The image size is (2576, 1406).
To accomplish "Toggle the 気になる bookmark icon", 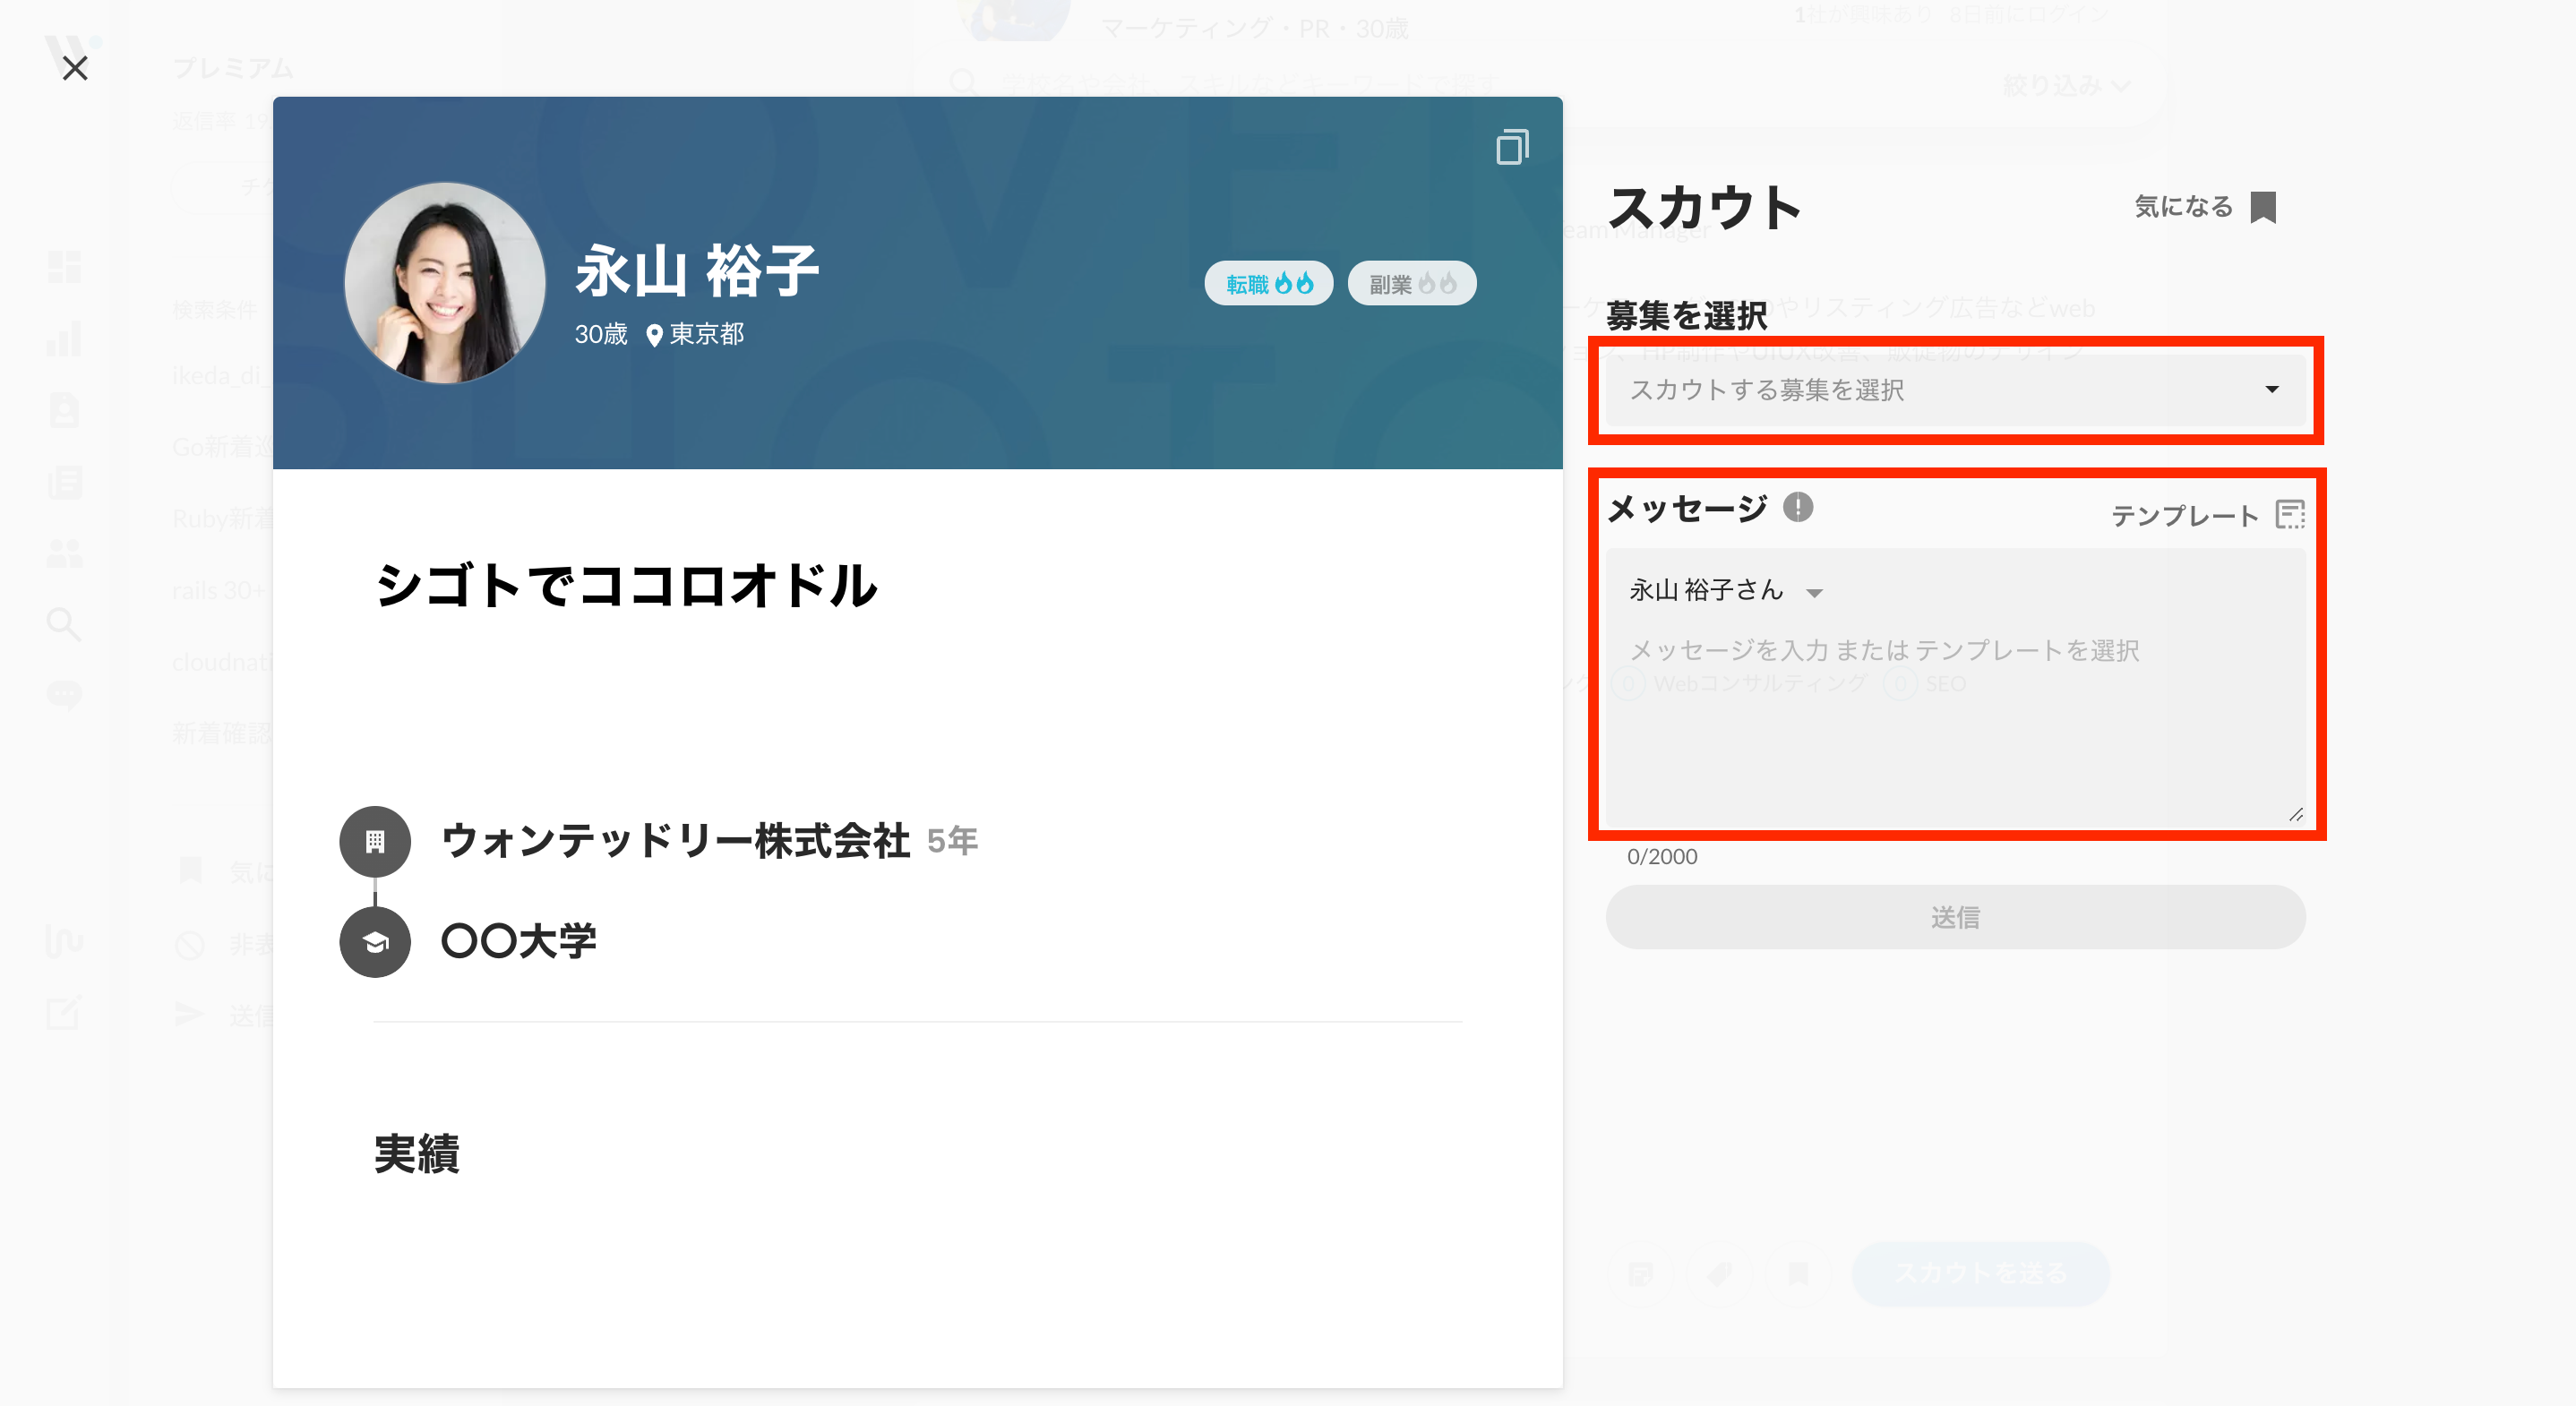I will click(2263, 207).
